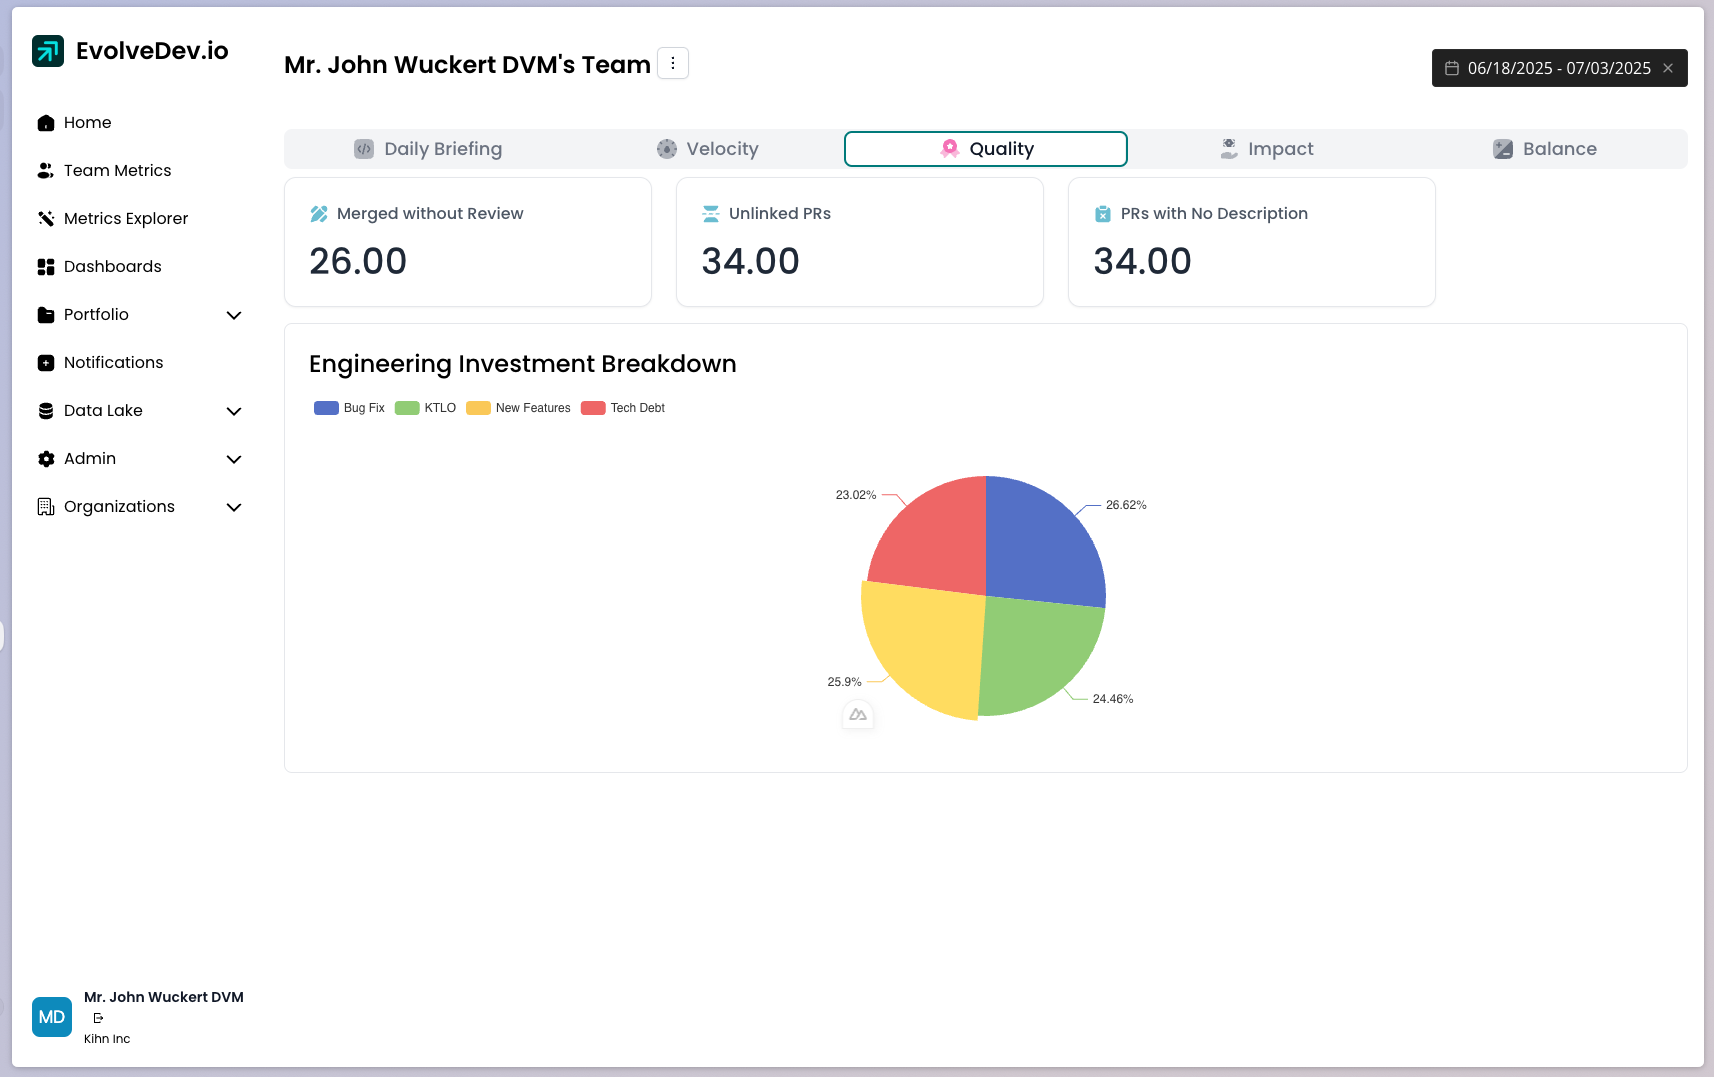1714x1077 pixels.
Task: Toggle New Features series in legend
Action: click(x=519, y=408)
